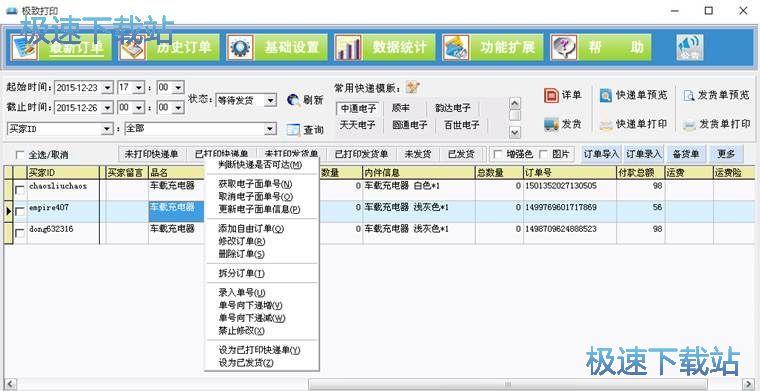Open the 起始时间 date dropdown arrow

[108, 88]
